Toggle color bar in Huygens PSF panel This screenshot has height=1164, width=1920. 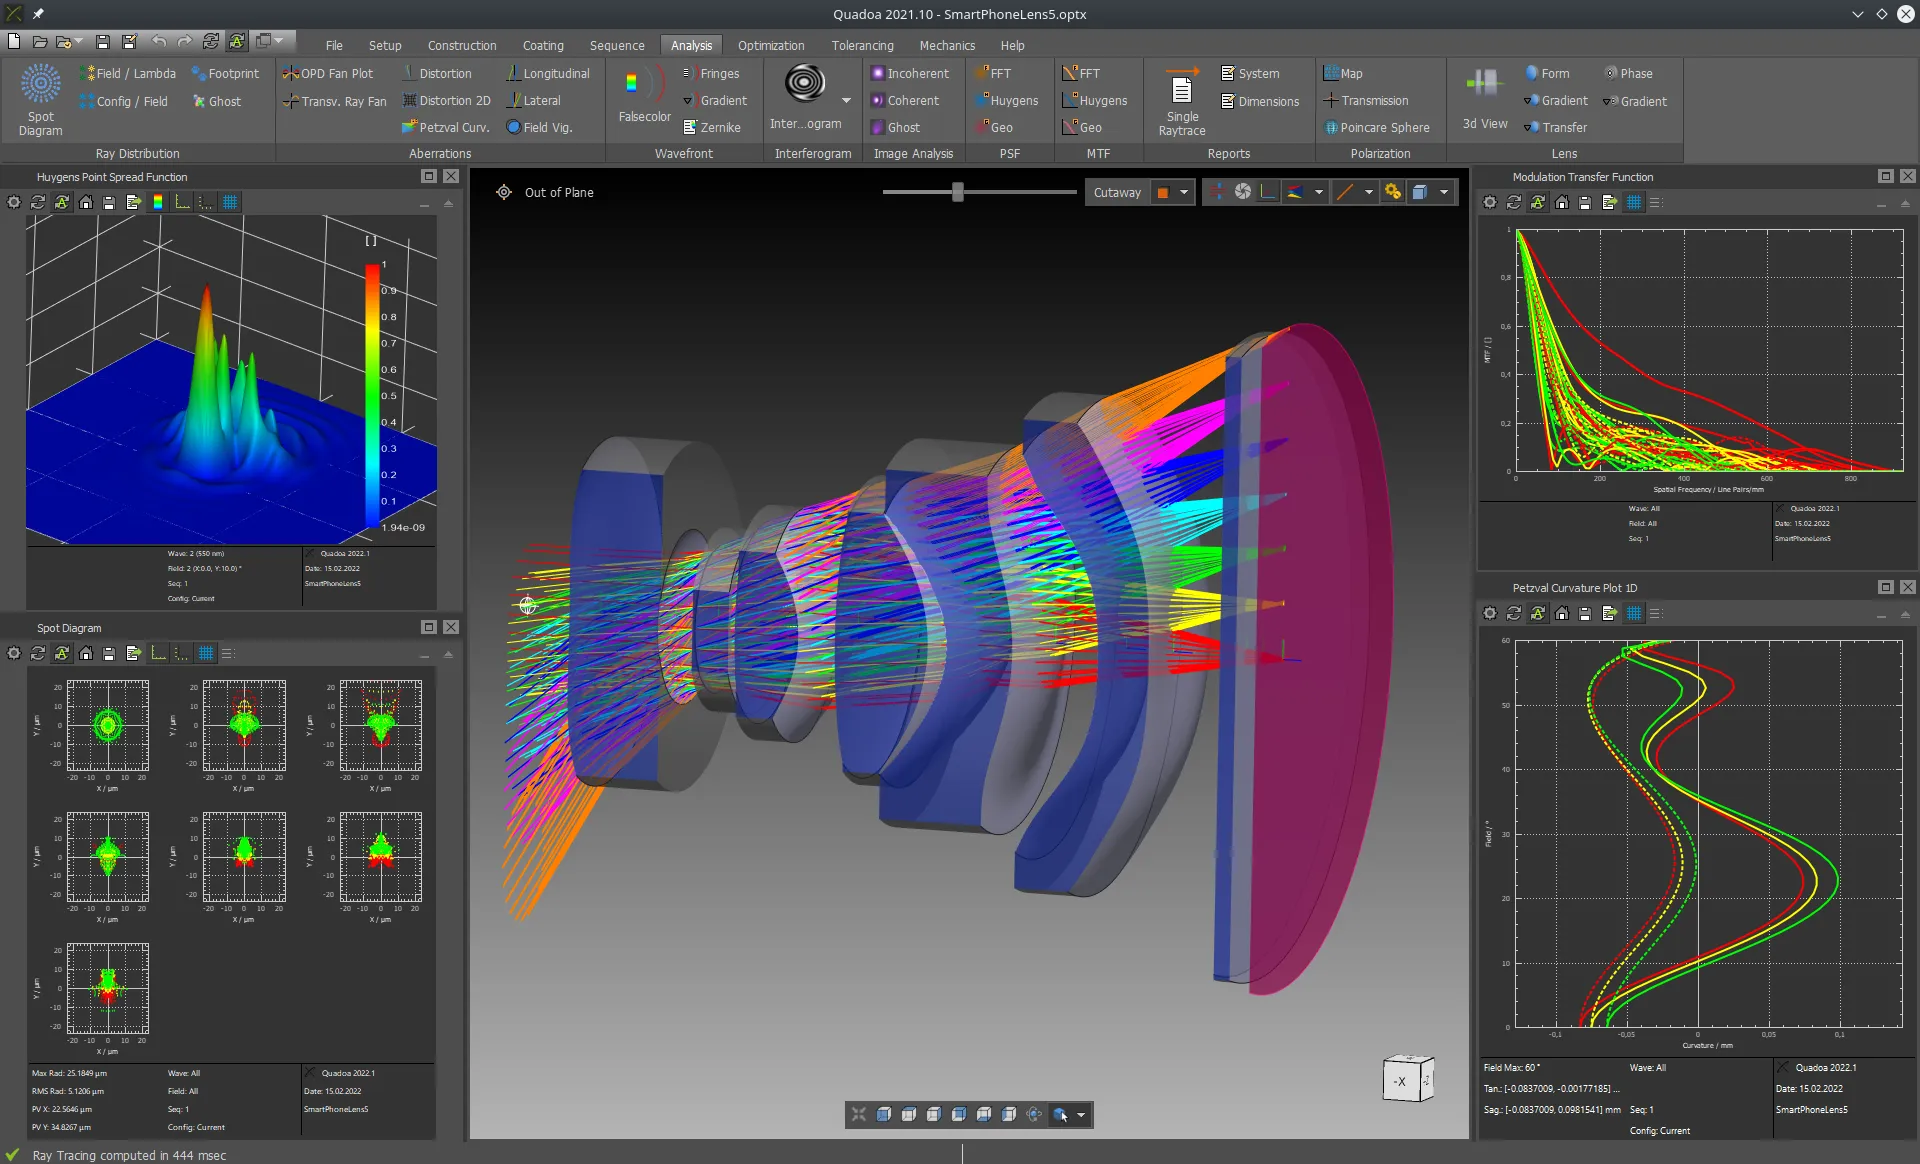coord(158,202)
